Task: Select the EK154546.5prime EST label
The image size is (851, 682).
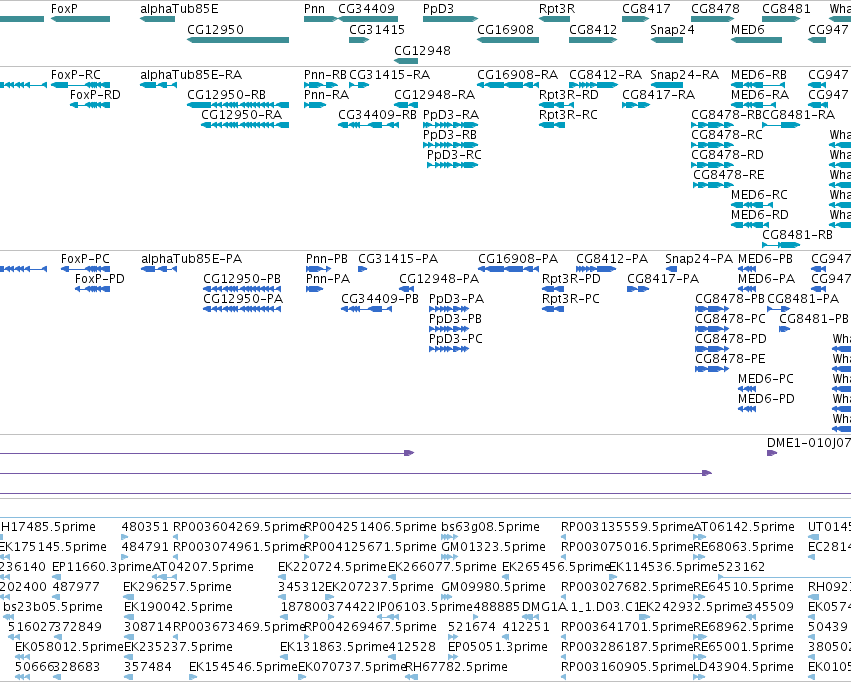Action: pos(243,666)
